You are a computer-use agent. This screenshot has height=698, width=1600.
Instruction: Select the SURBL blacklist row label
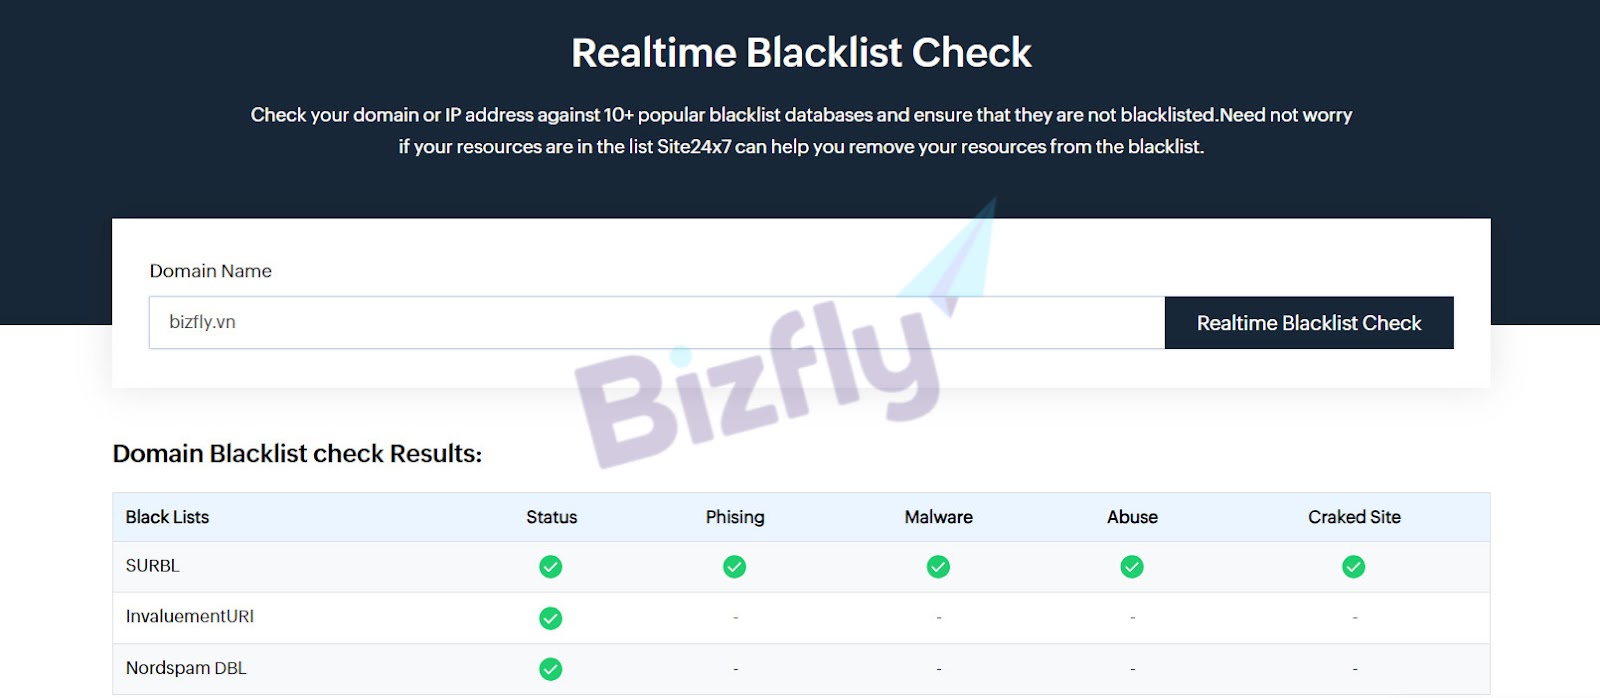153,566
